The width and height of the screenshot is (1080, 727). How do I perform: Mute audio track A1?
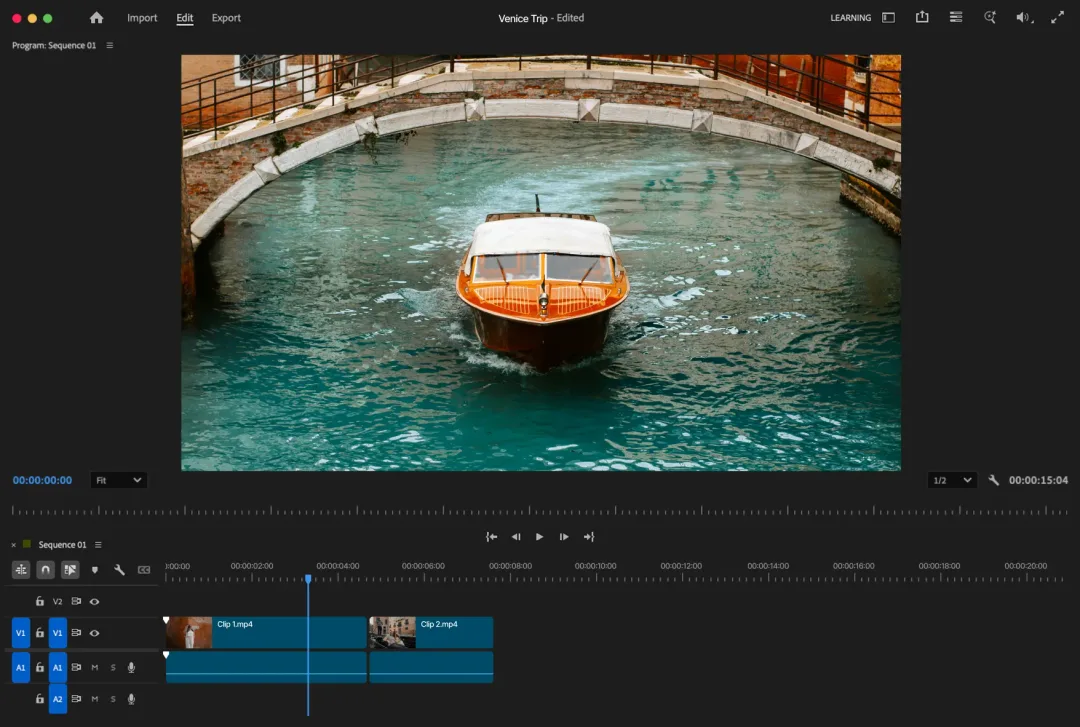(x=94, y=668)
